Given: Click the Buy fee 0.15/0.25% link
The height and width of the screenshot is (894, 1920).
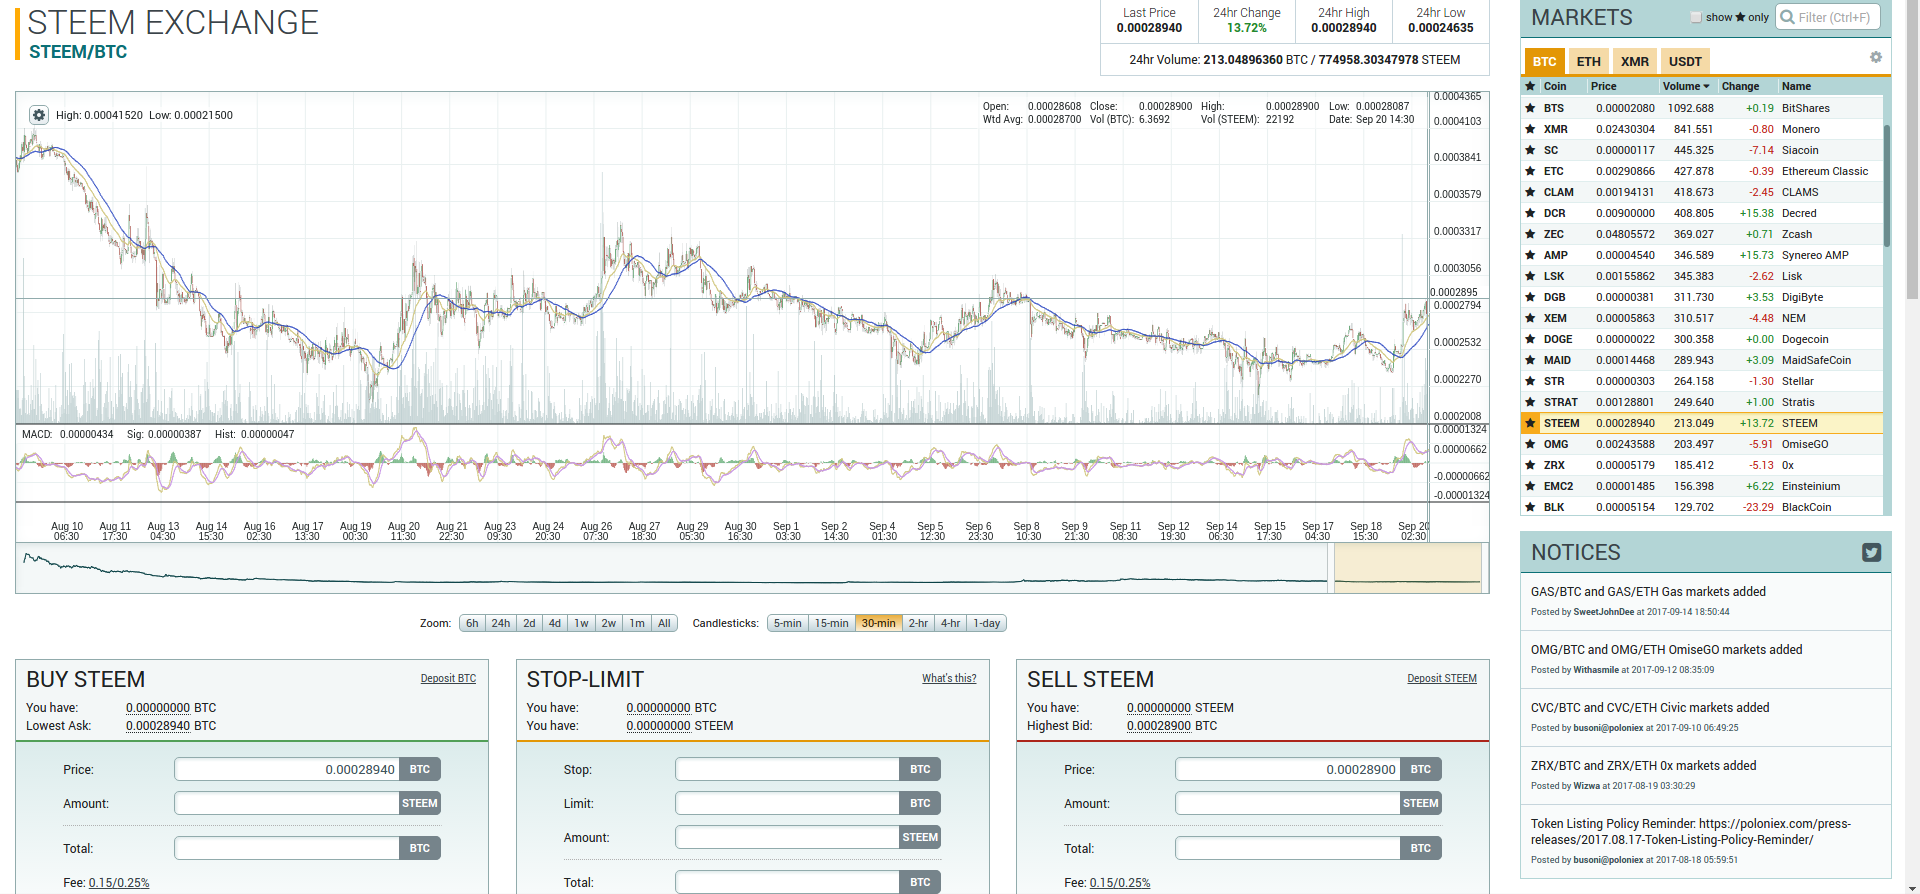Looking at the screenshot, I should 119,883.
